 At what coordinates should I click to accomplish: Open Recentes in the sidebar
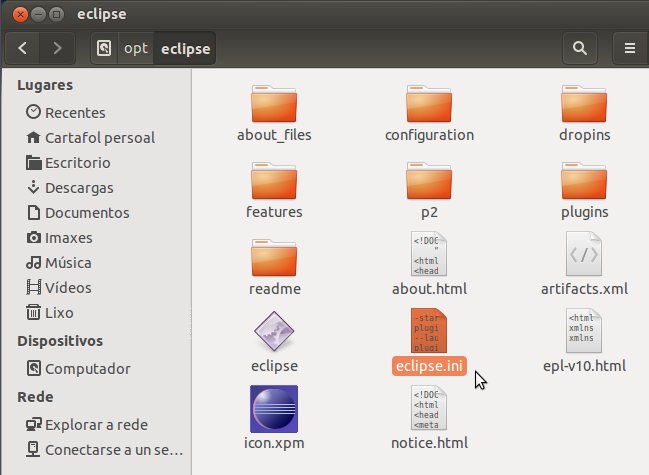click(97, 113)
